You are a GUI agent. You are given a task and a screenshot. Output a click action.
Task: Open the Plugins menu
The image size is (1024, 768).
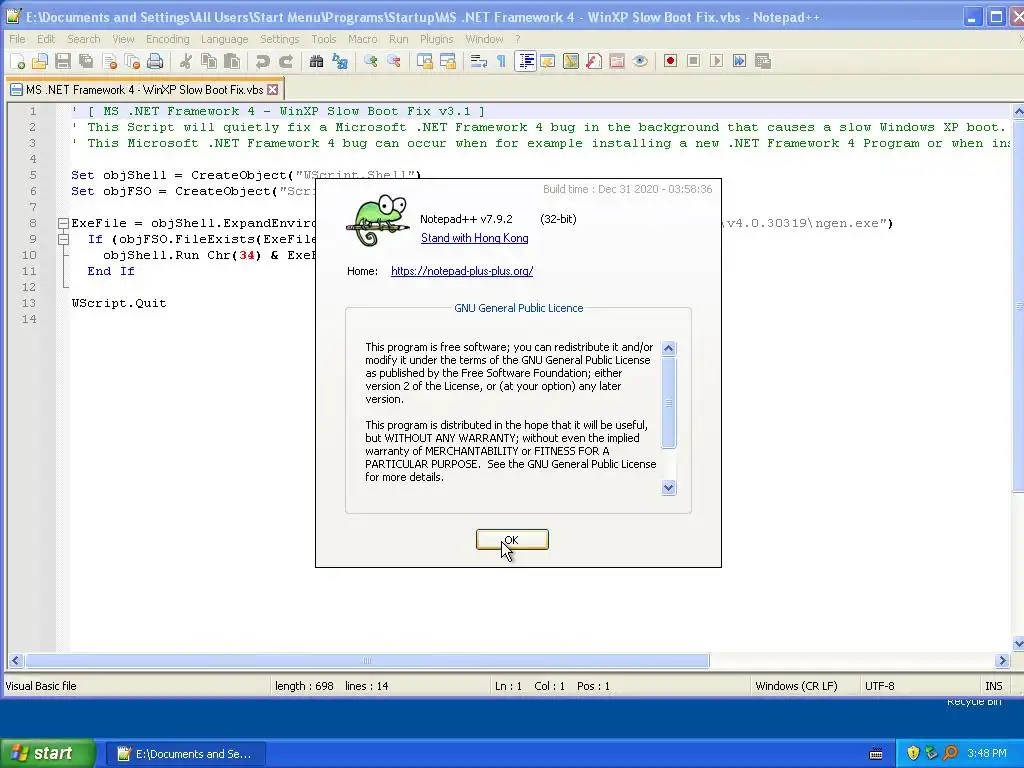click(436, 39)
